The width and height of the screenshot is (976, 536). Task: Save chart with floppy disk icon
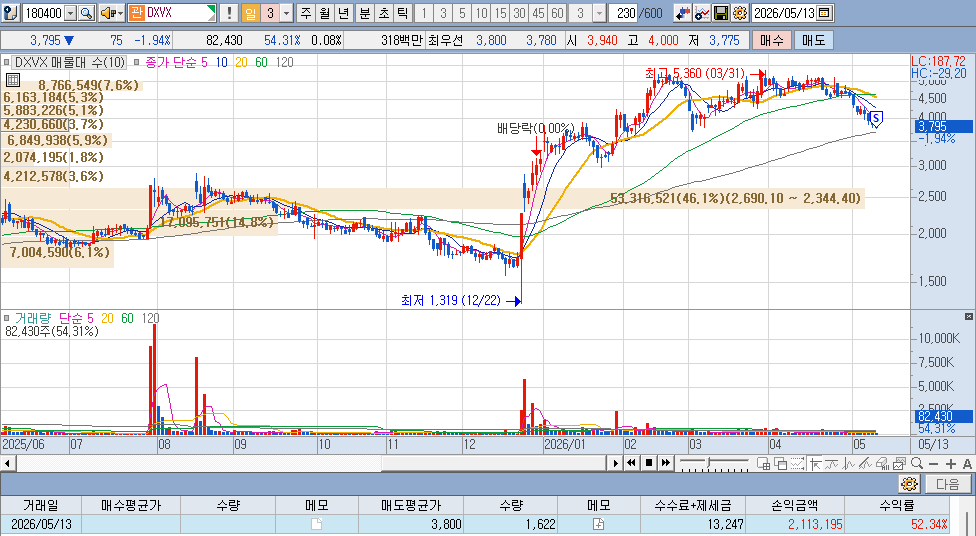(721, 12)
